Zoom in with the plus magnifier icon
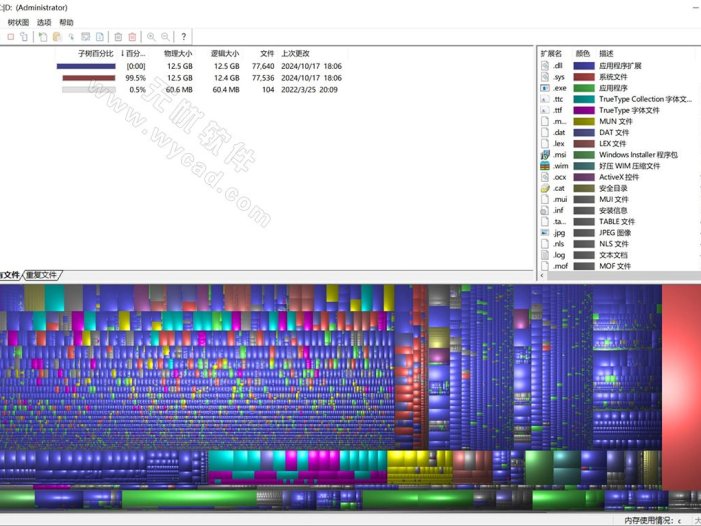 (x=151, y=37)
